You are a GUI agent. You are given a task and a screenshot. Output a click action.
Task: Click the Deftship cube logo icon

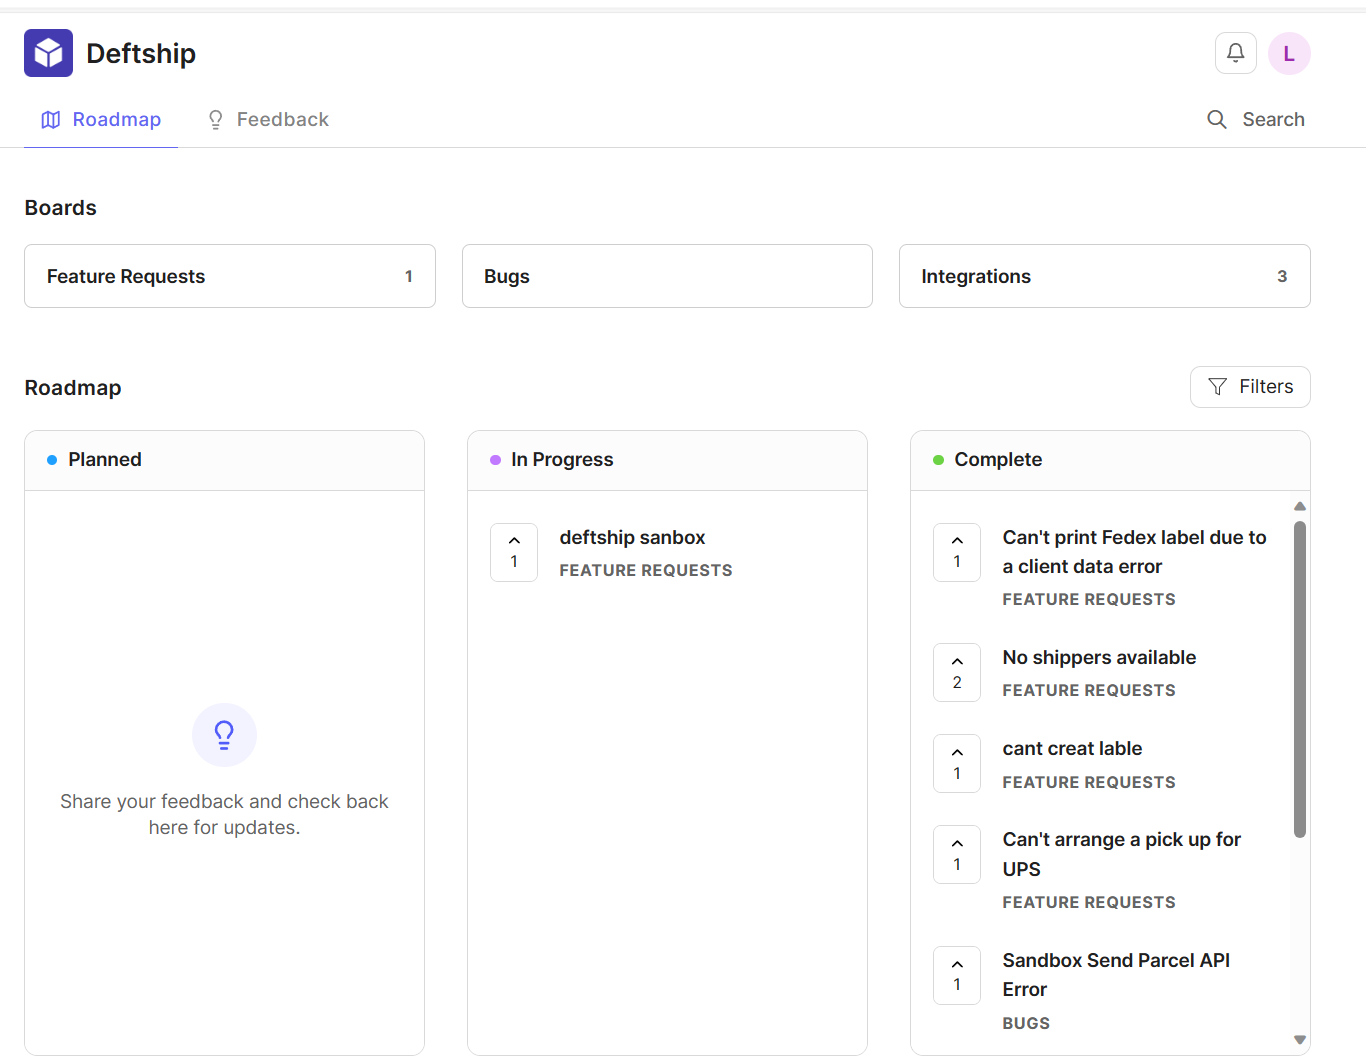(x=48, y=53)
